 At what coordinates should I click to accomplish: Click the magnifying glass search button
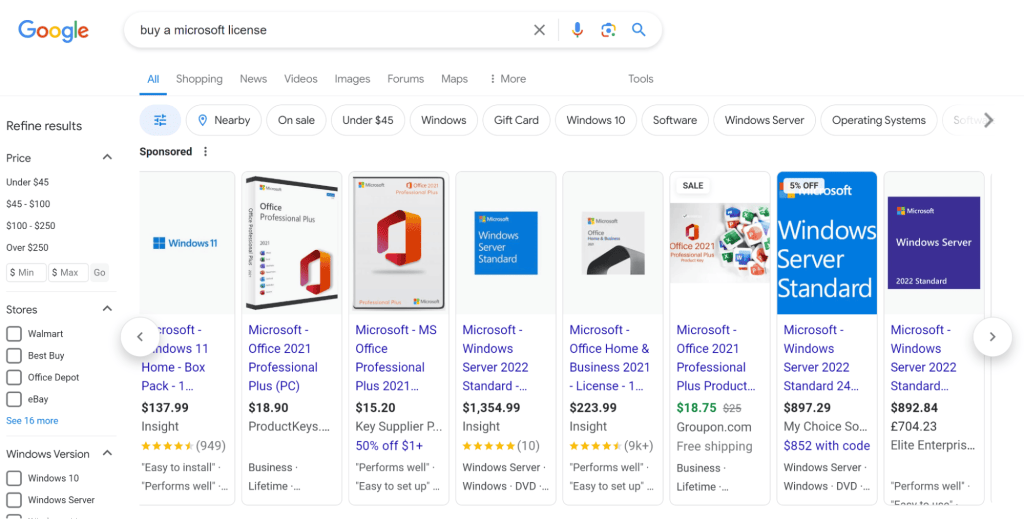point(639,30)
